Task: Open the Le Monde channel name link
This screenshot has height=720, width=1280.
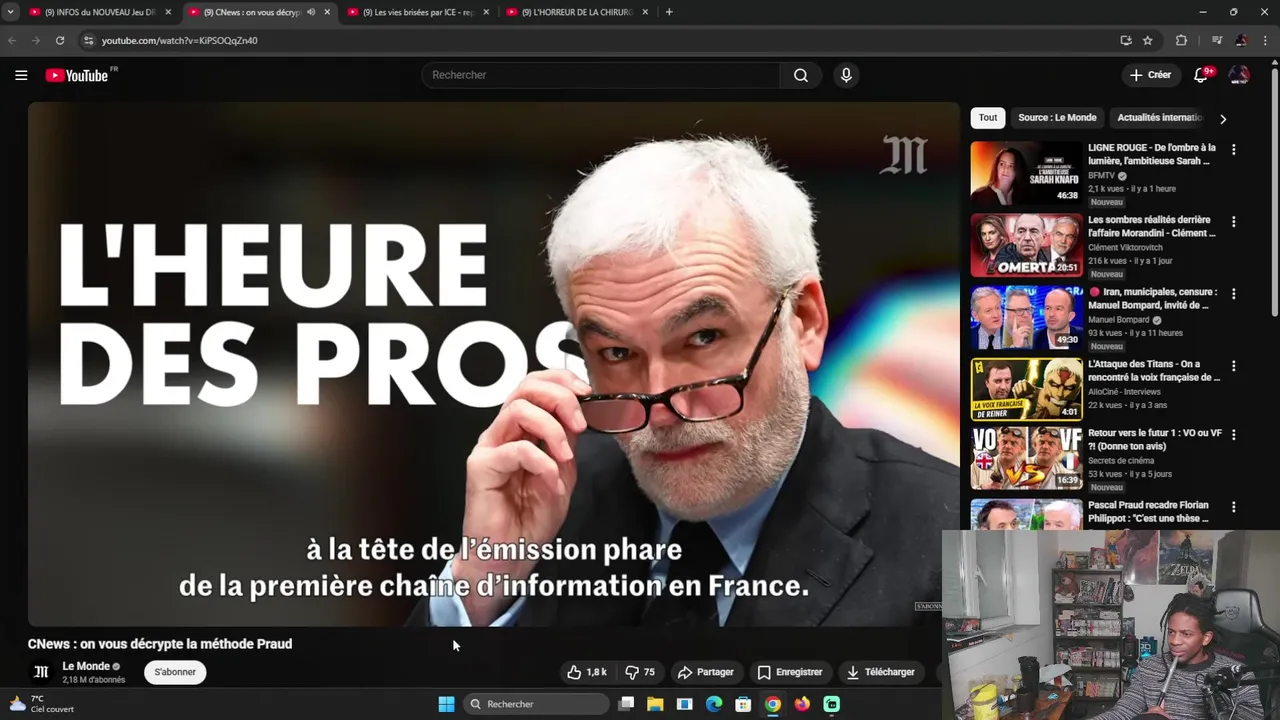Action: click(x=86, y=666)
